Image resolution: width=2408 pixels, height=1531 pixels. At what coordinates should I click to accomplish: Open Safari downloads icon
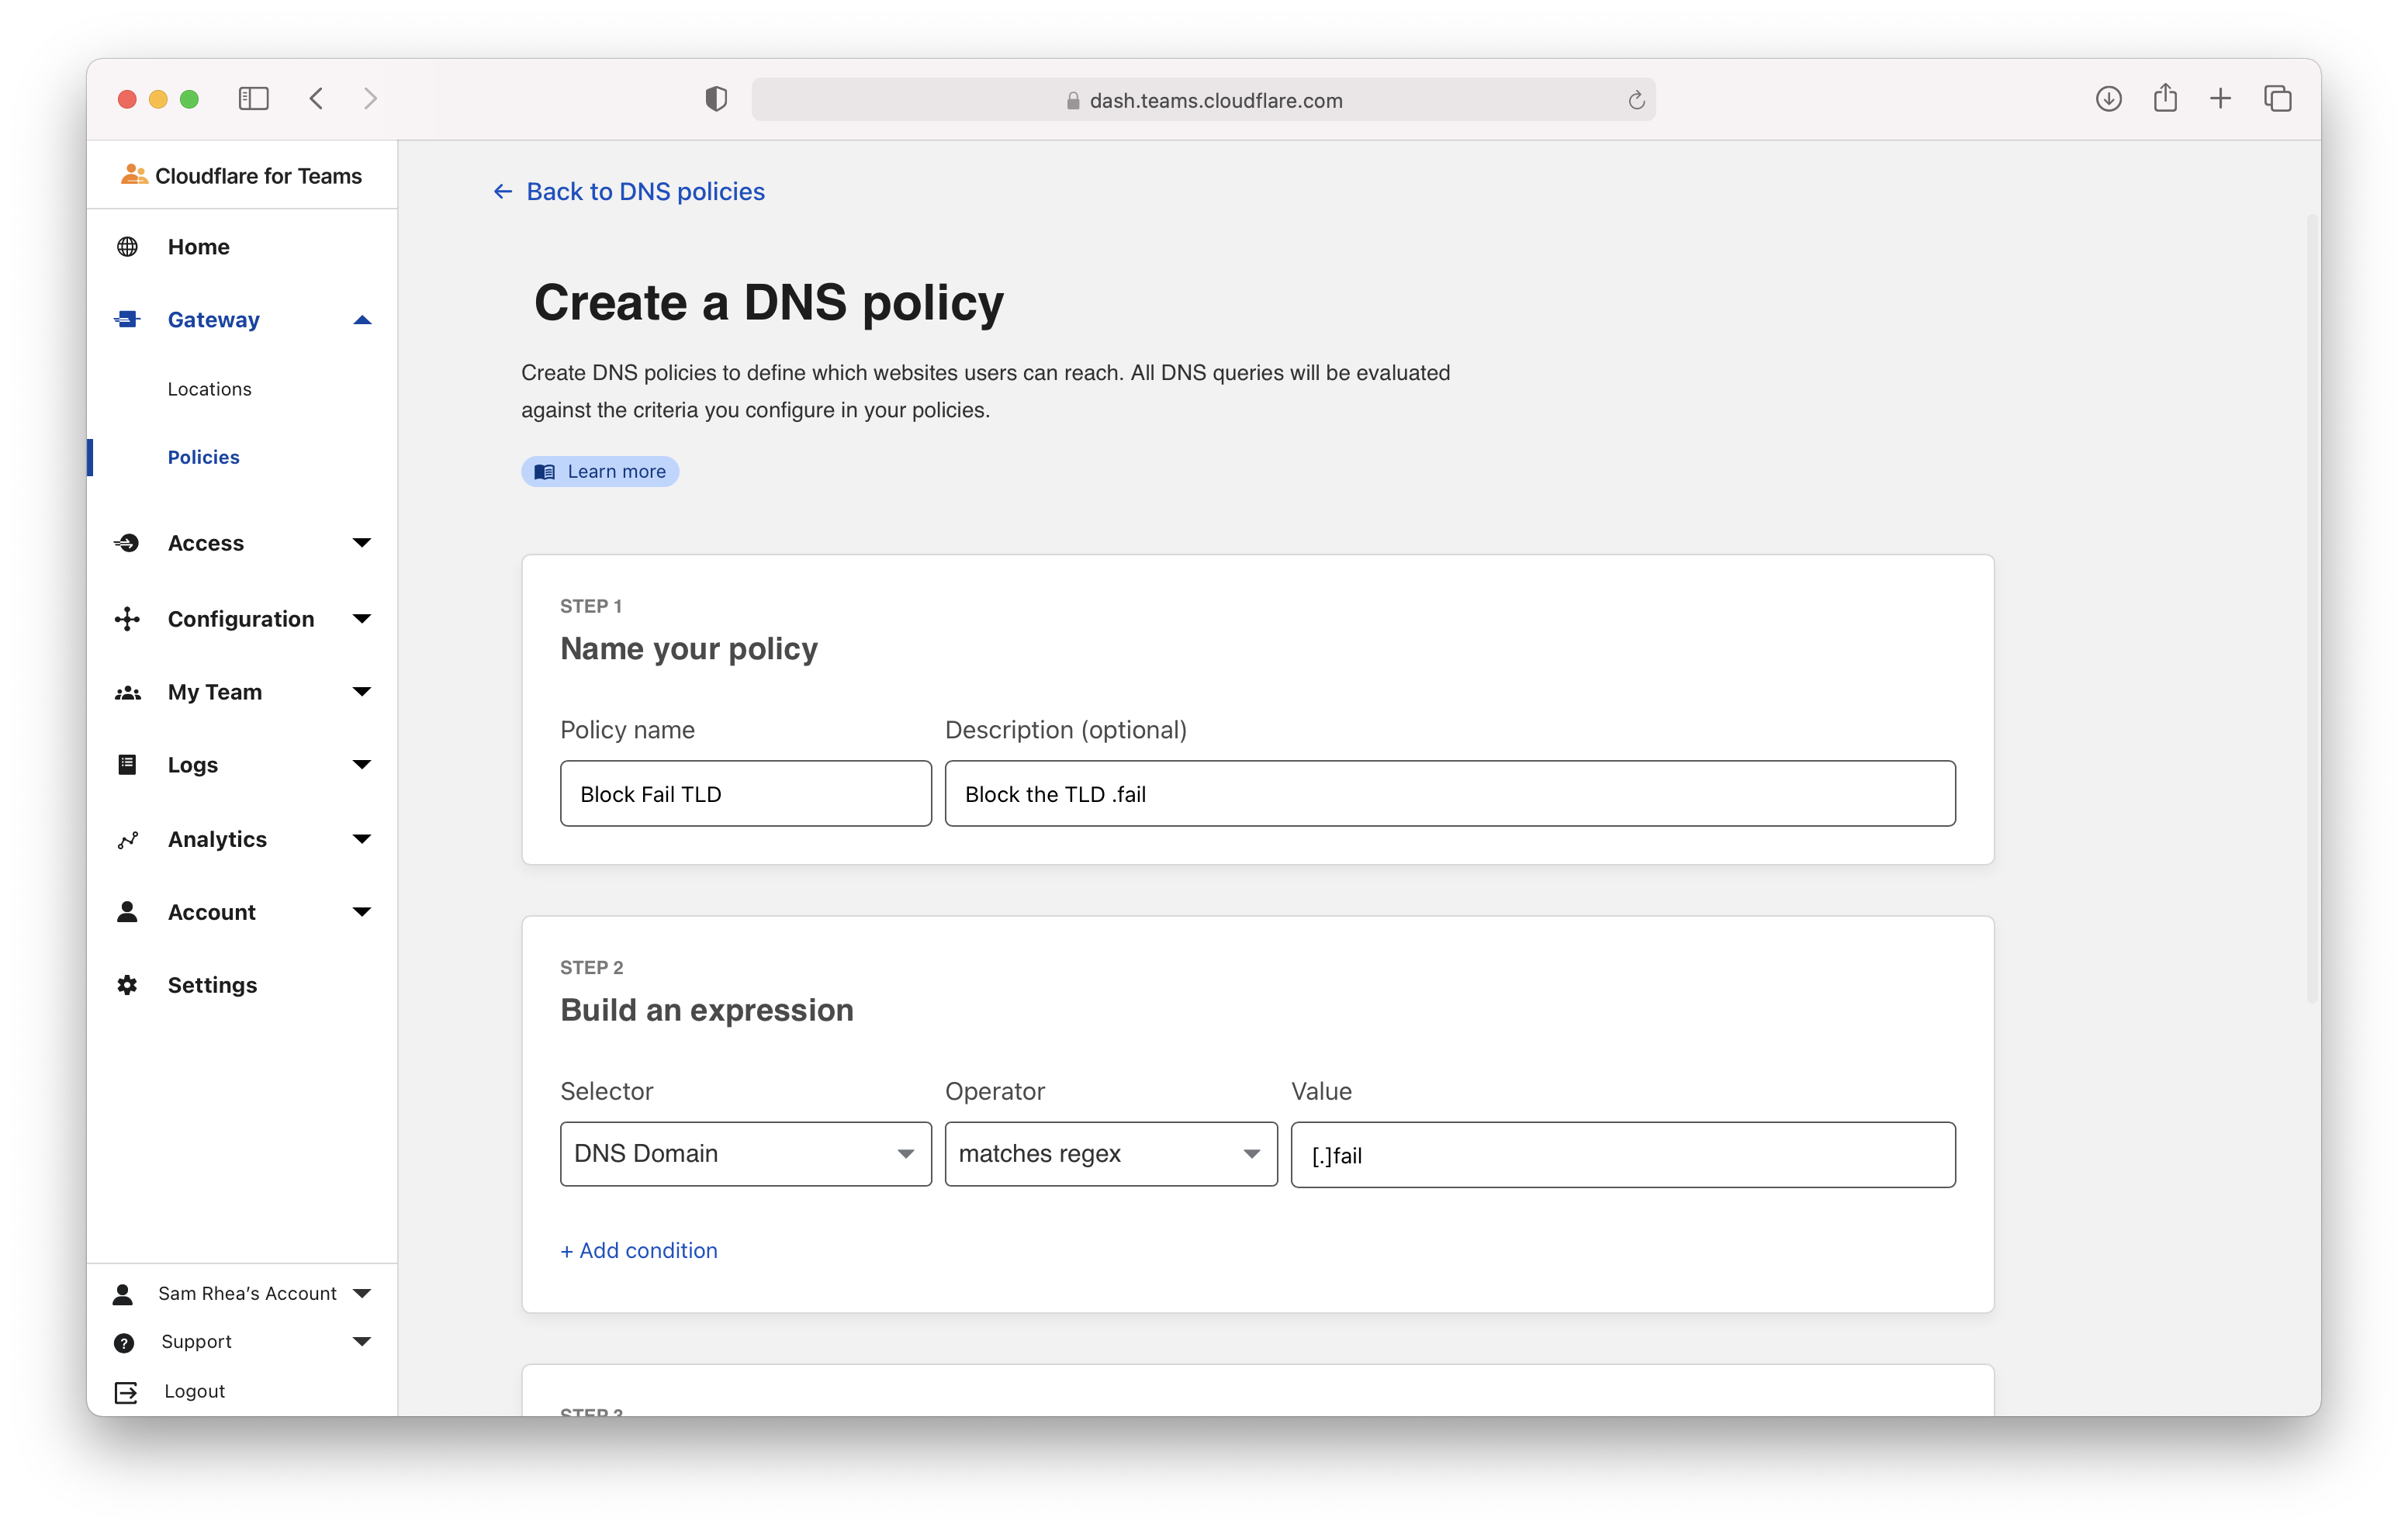pos(2108,98)
